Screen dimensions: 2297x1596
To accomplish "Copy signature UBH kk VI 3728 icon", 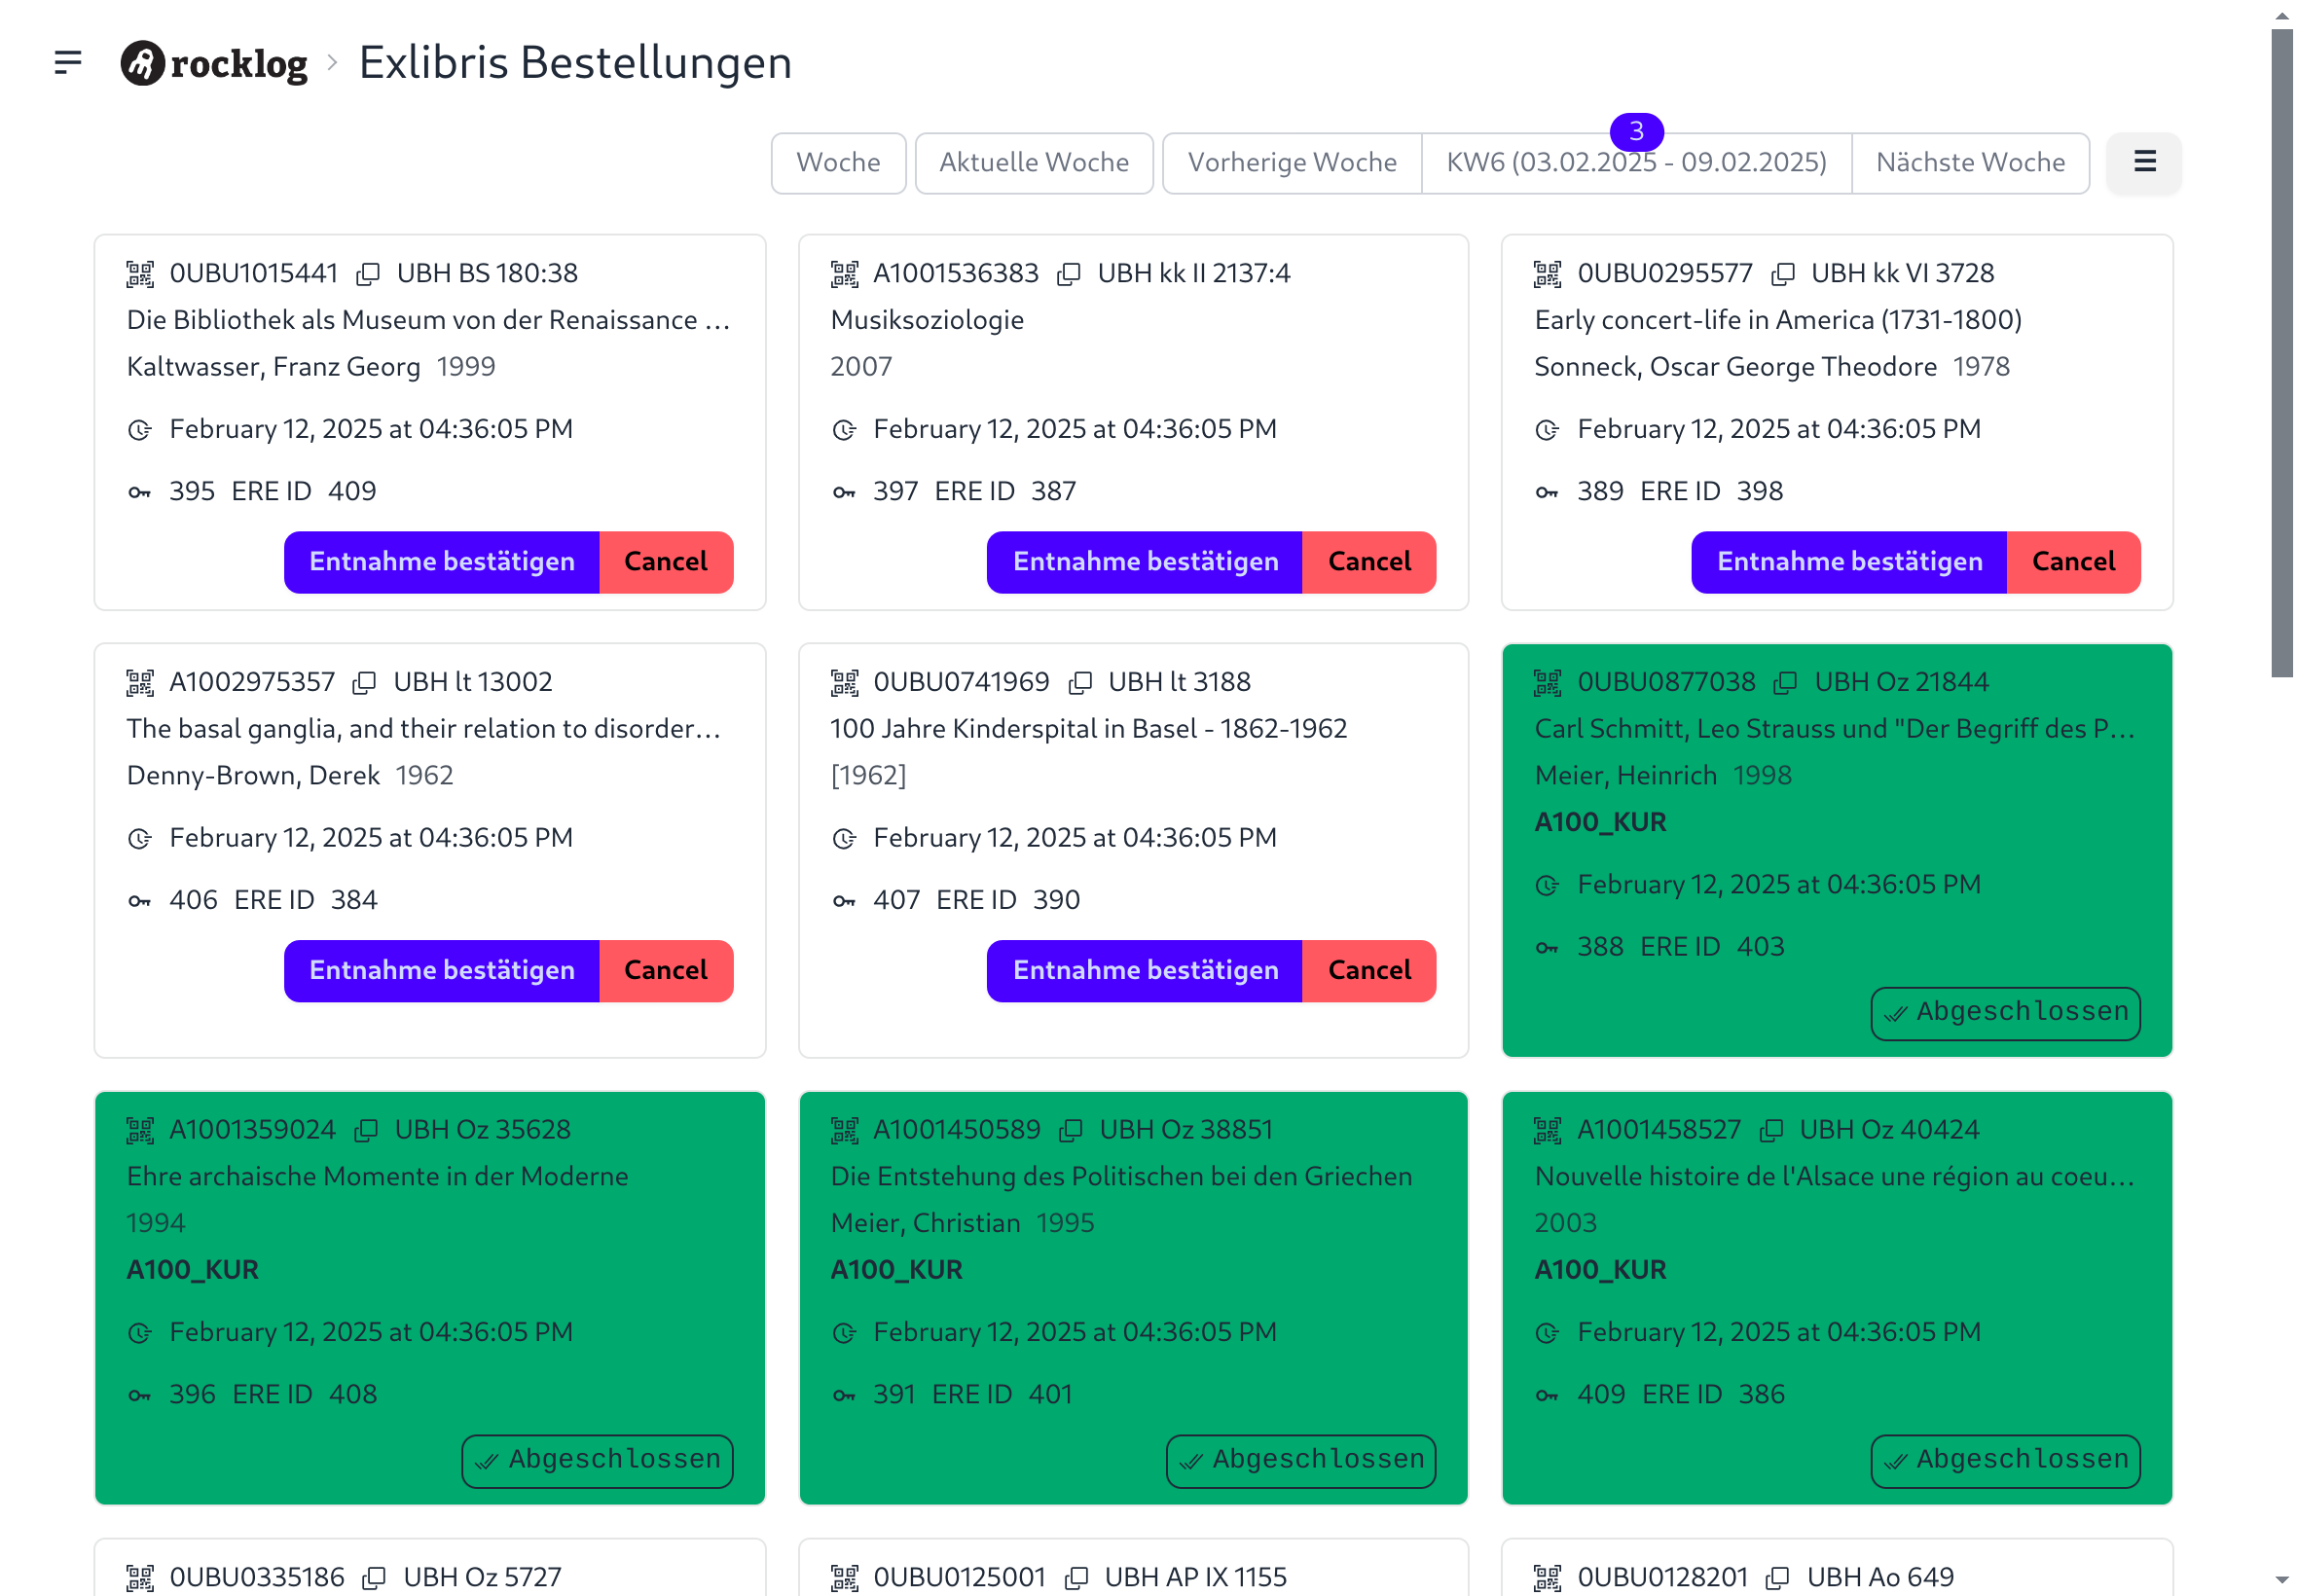I will coord(1782,273).
